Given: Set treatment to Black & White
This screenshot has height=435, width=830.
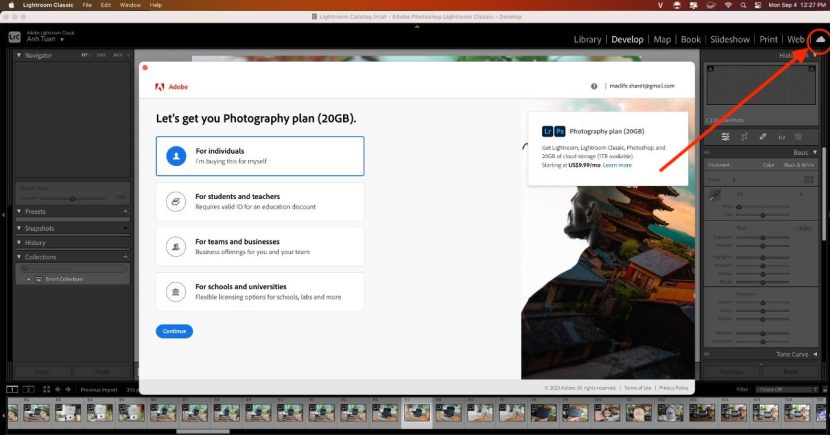Looking at the screenshot, I should click(x=799, y=165).
